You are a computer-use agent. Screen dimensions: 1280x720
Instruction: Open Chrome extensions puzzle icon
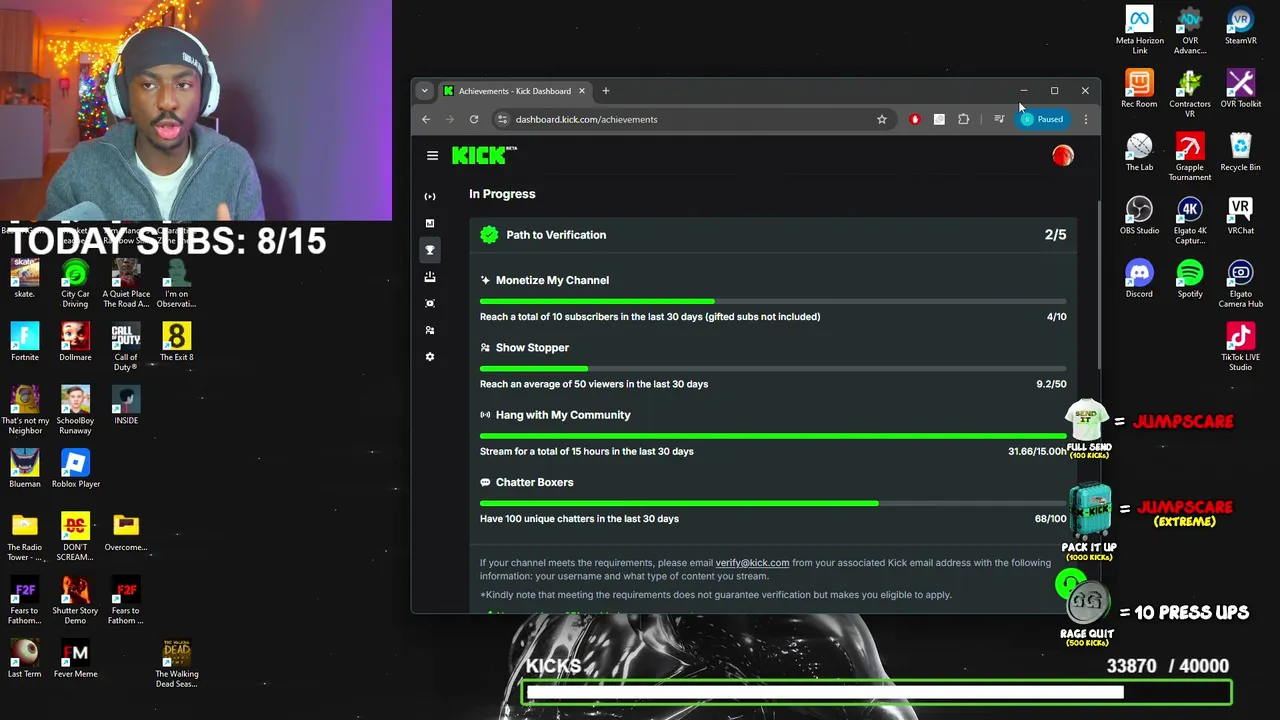(963, 119)
